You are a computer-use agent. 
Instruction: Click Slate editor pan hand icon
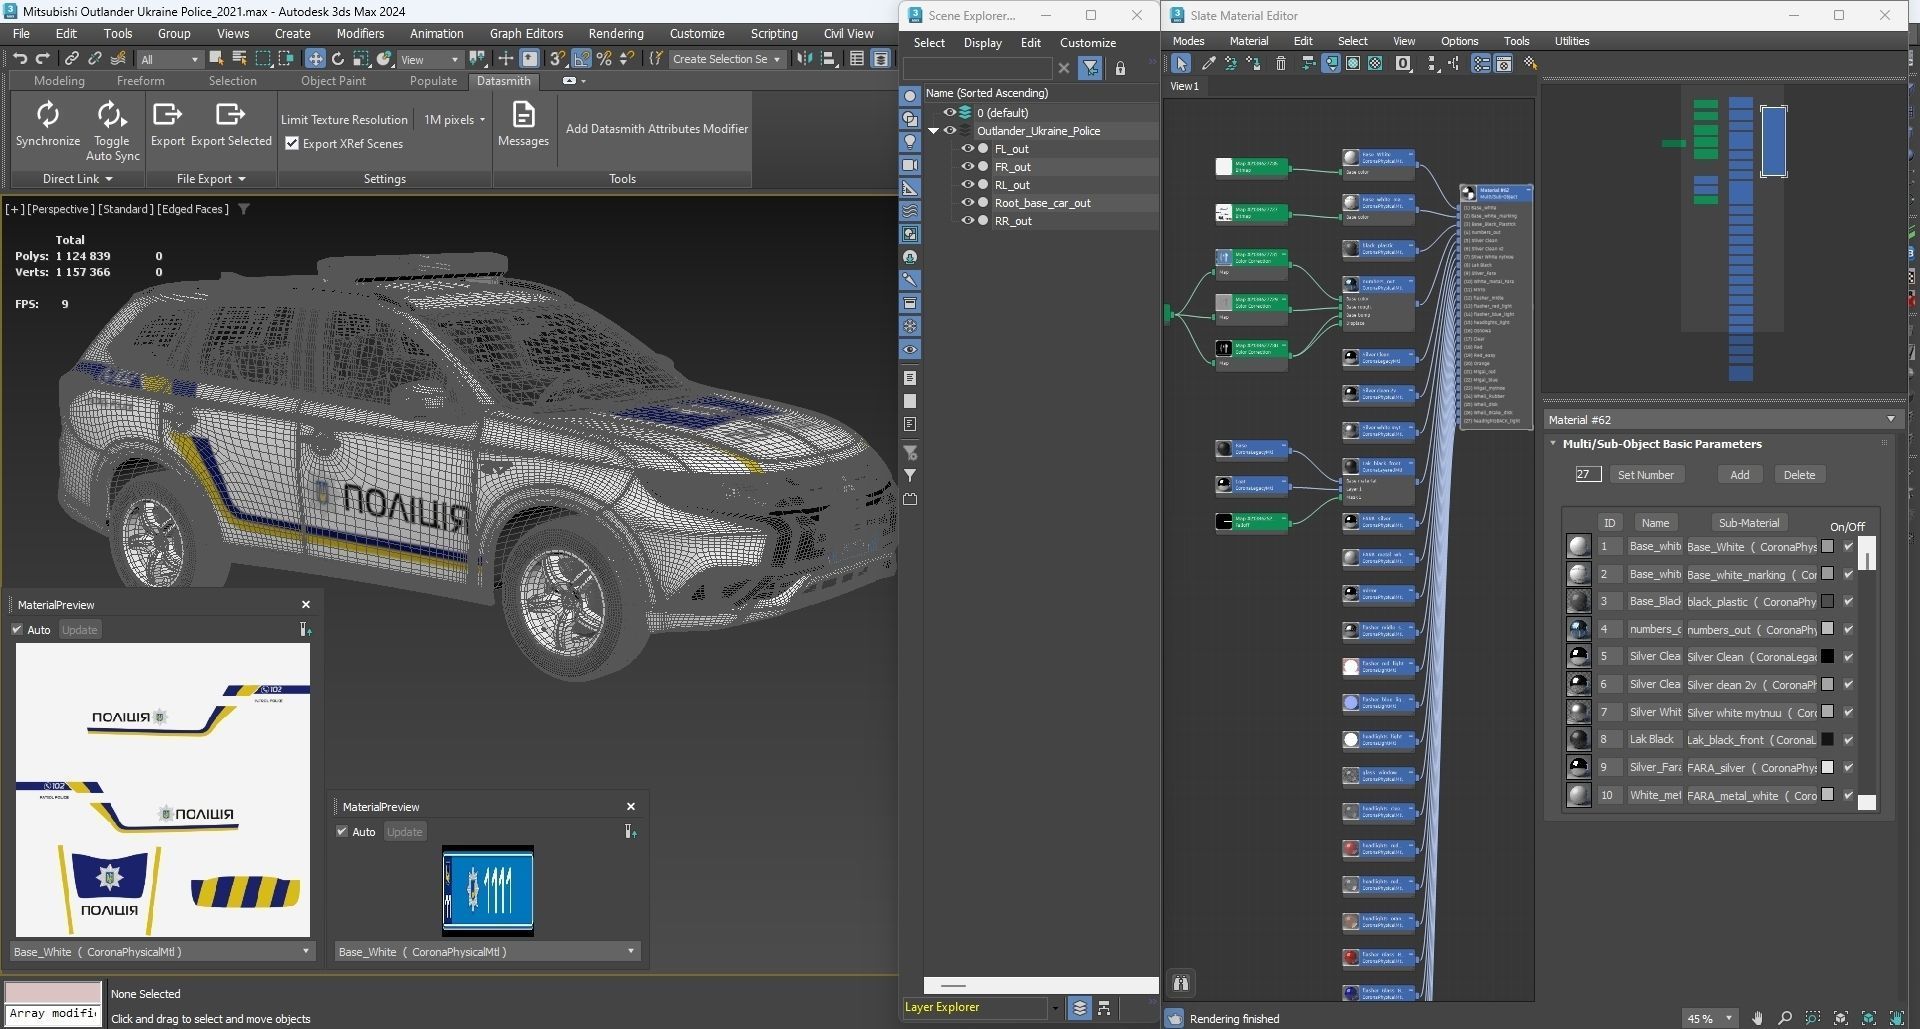1757,1018
